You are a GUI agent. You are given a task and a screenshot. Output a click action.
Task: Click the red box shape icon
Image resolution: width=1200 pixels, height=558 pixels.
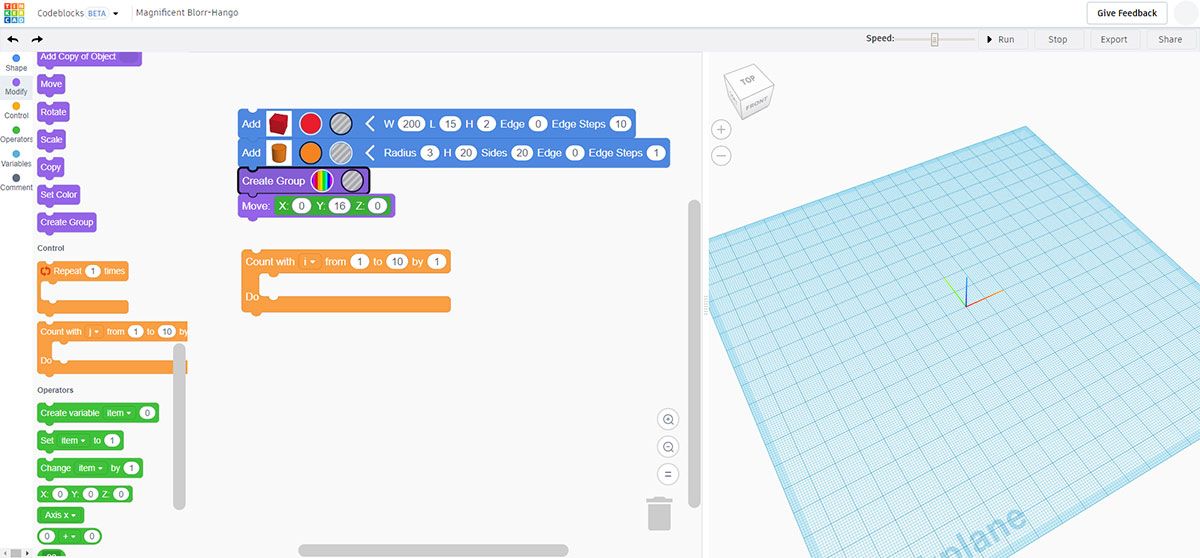pos(279,124)
